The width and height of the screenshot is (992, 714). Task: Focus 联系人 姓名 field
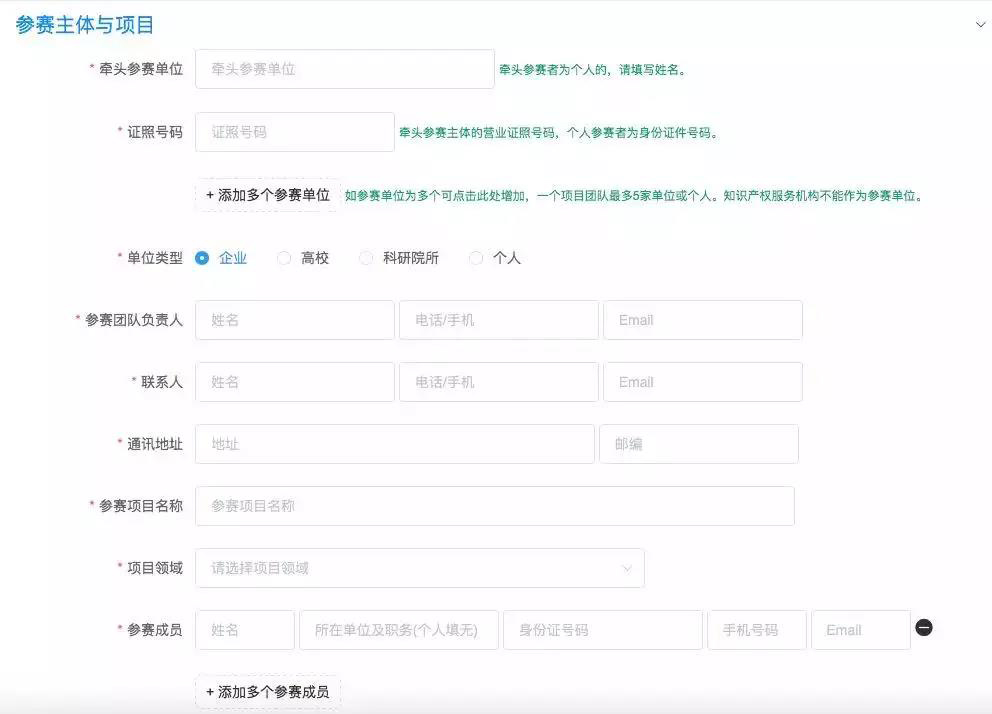pyautogui.click(x=295, y=382)
